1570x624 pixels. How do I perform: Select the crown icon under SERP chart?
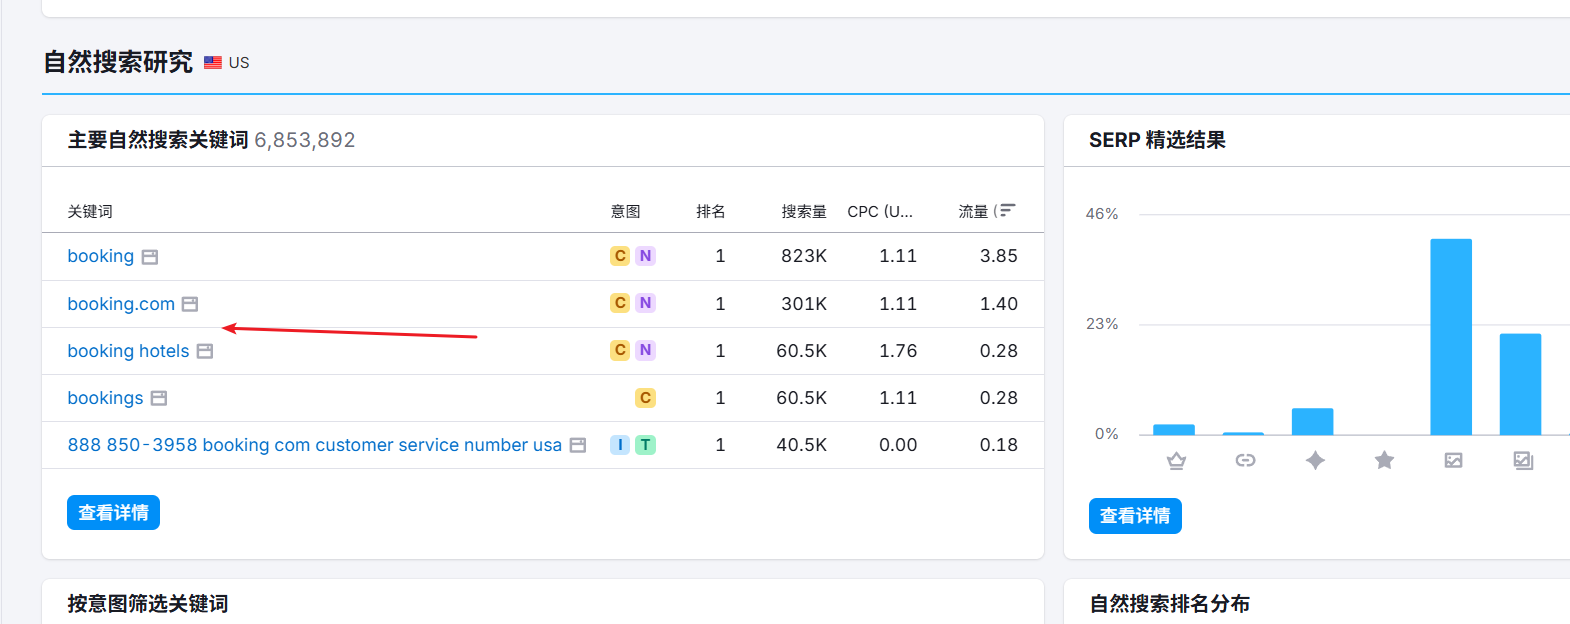coord(1176,460)
